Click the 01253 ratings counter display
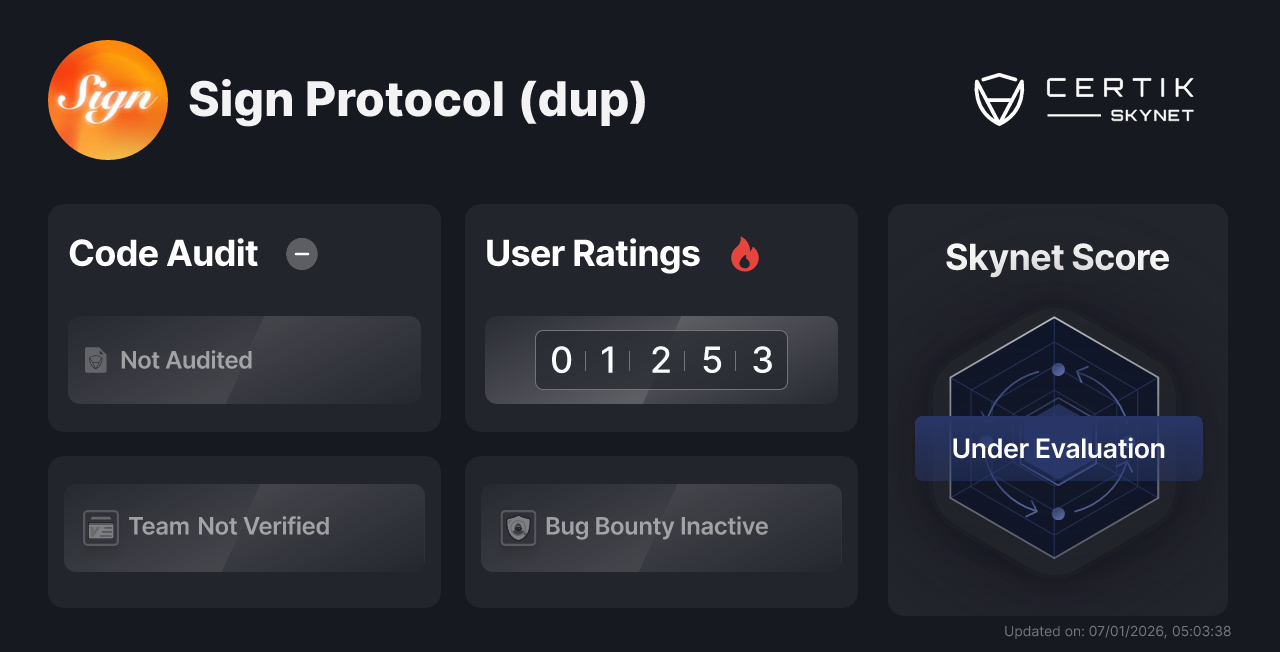The width and height of the screenshot is (1280, 652). (x=661, y=360)
